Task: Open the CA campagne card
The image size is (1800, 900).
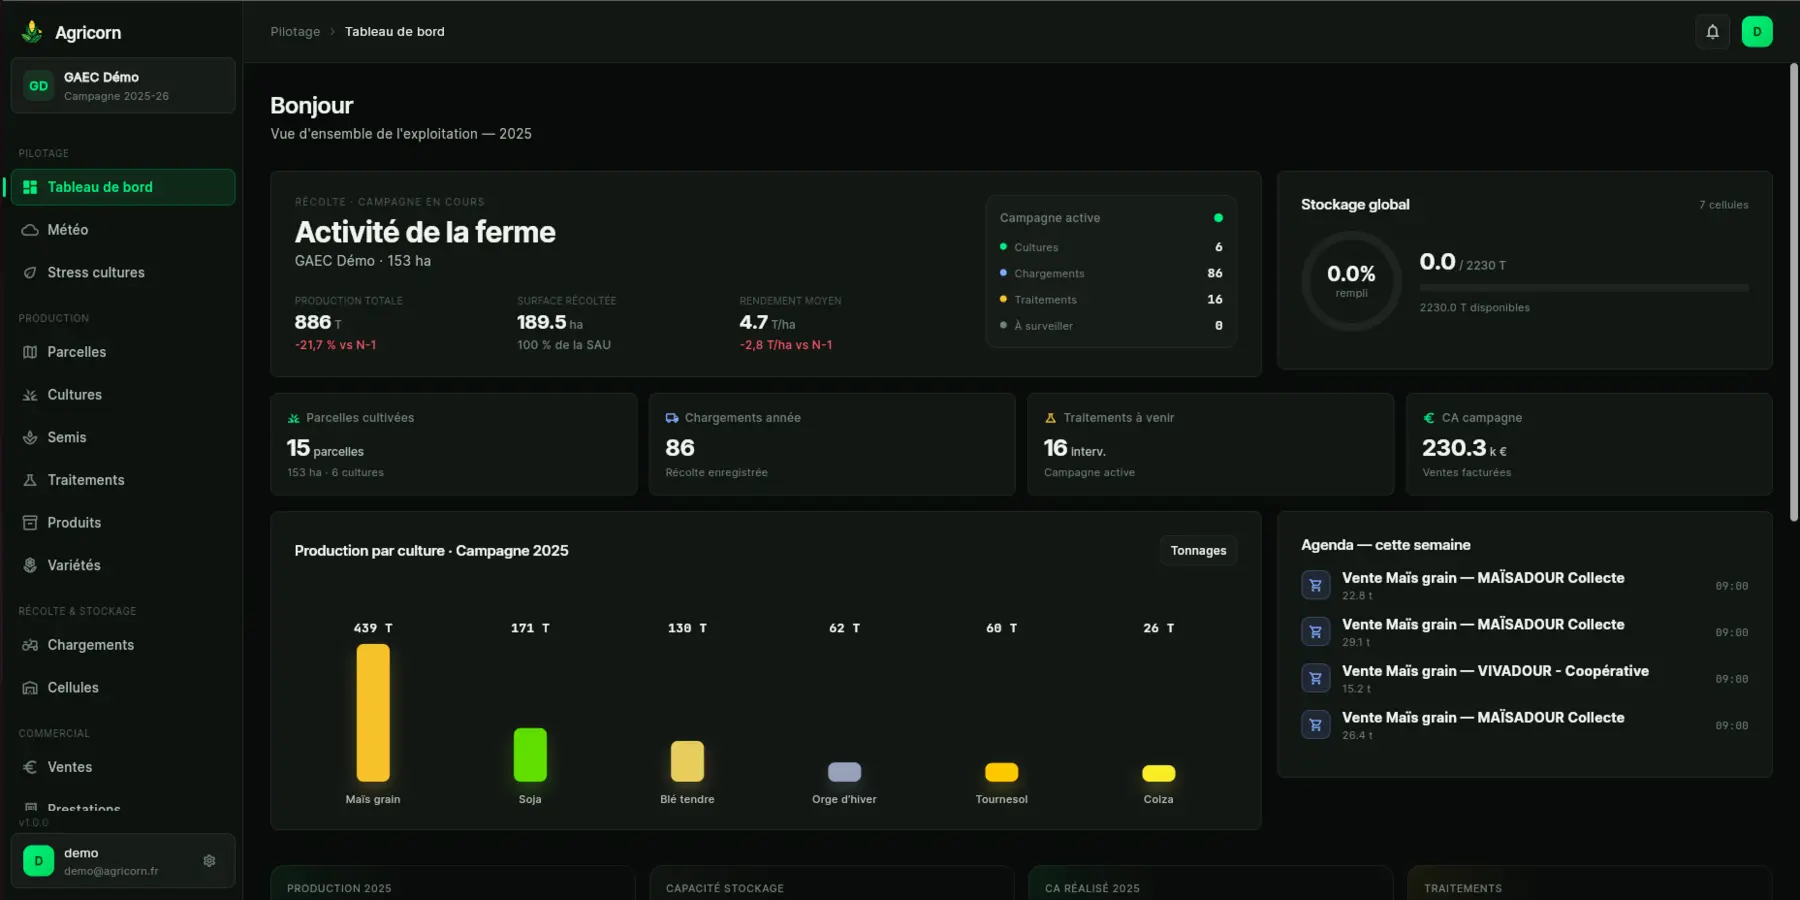Action: pyautogui.click(x=1589, y=444)
